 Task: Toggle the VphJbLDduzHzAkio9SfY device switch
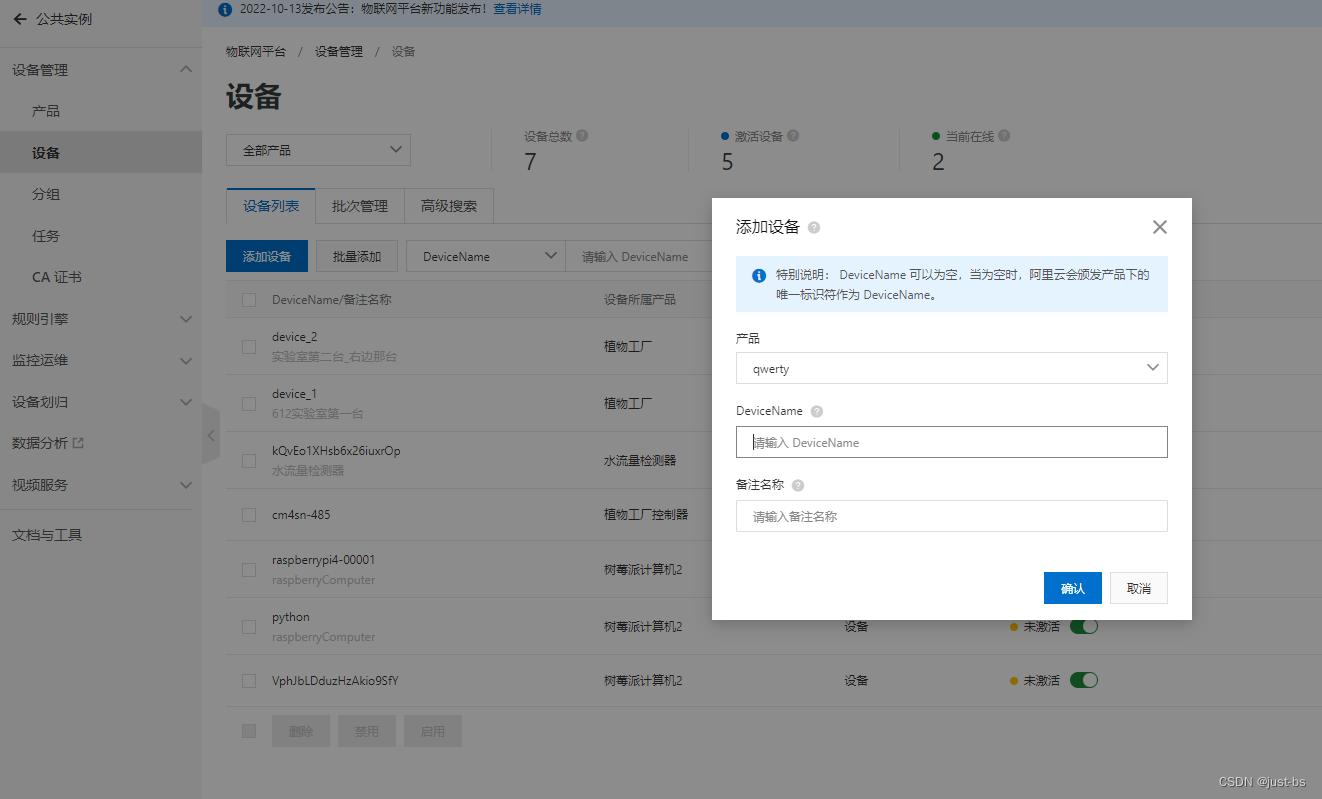coord(1084,680)
